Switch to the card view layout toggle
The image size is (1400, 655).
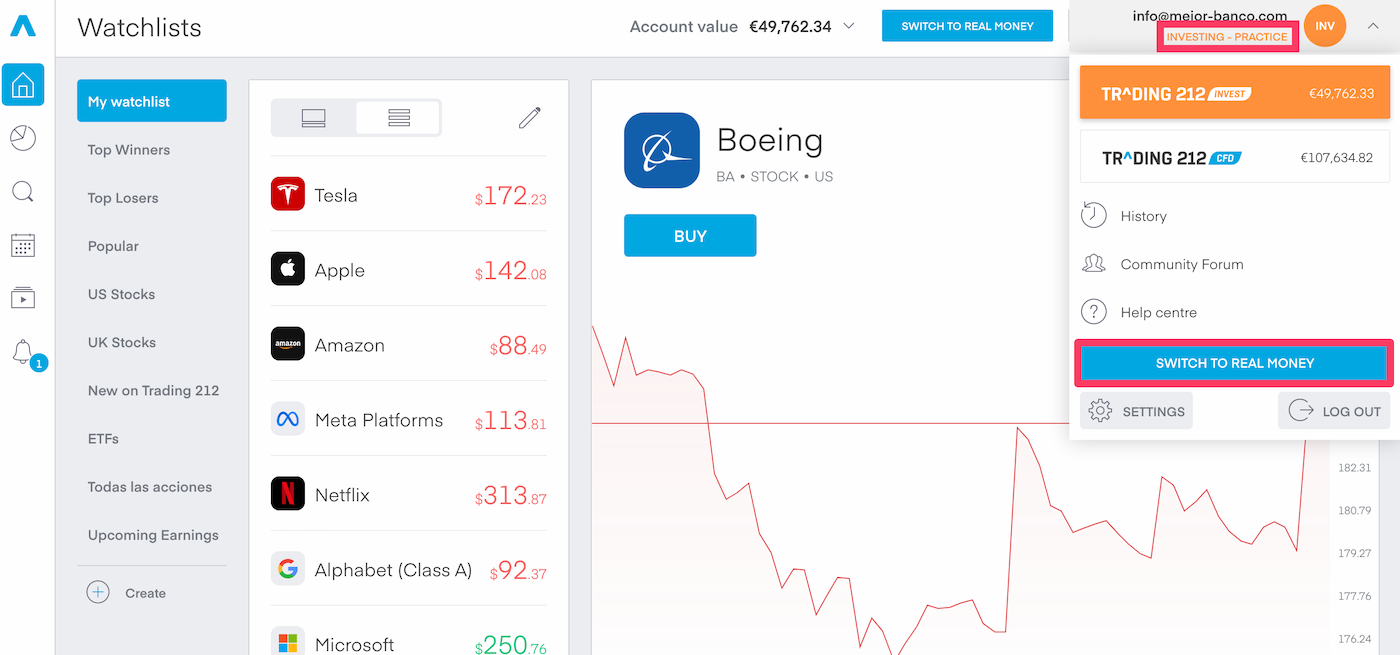[314, 118]
